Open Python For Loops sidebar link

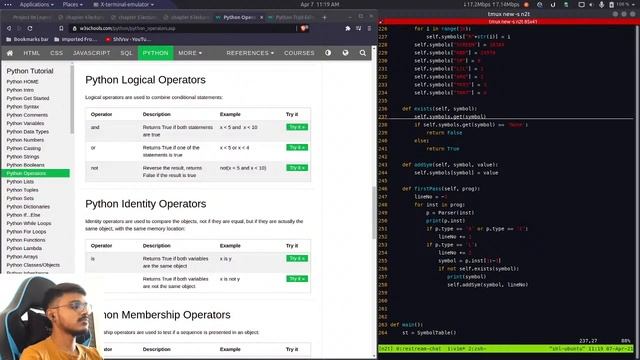tap(26, 231)
